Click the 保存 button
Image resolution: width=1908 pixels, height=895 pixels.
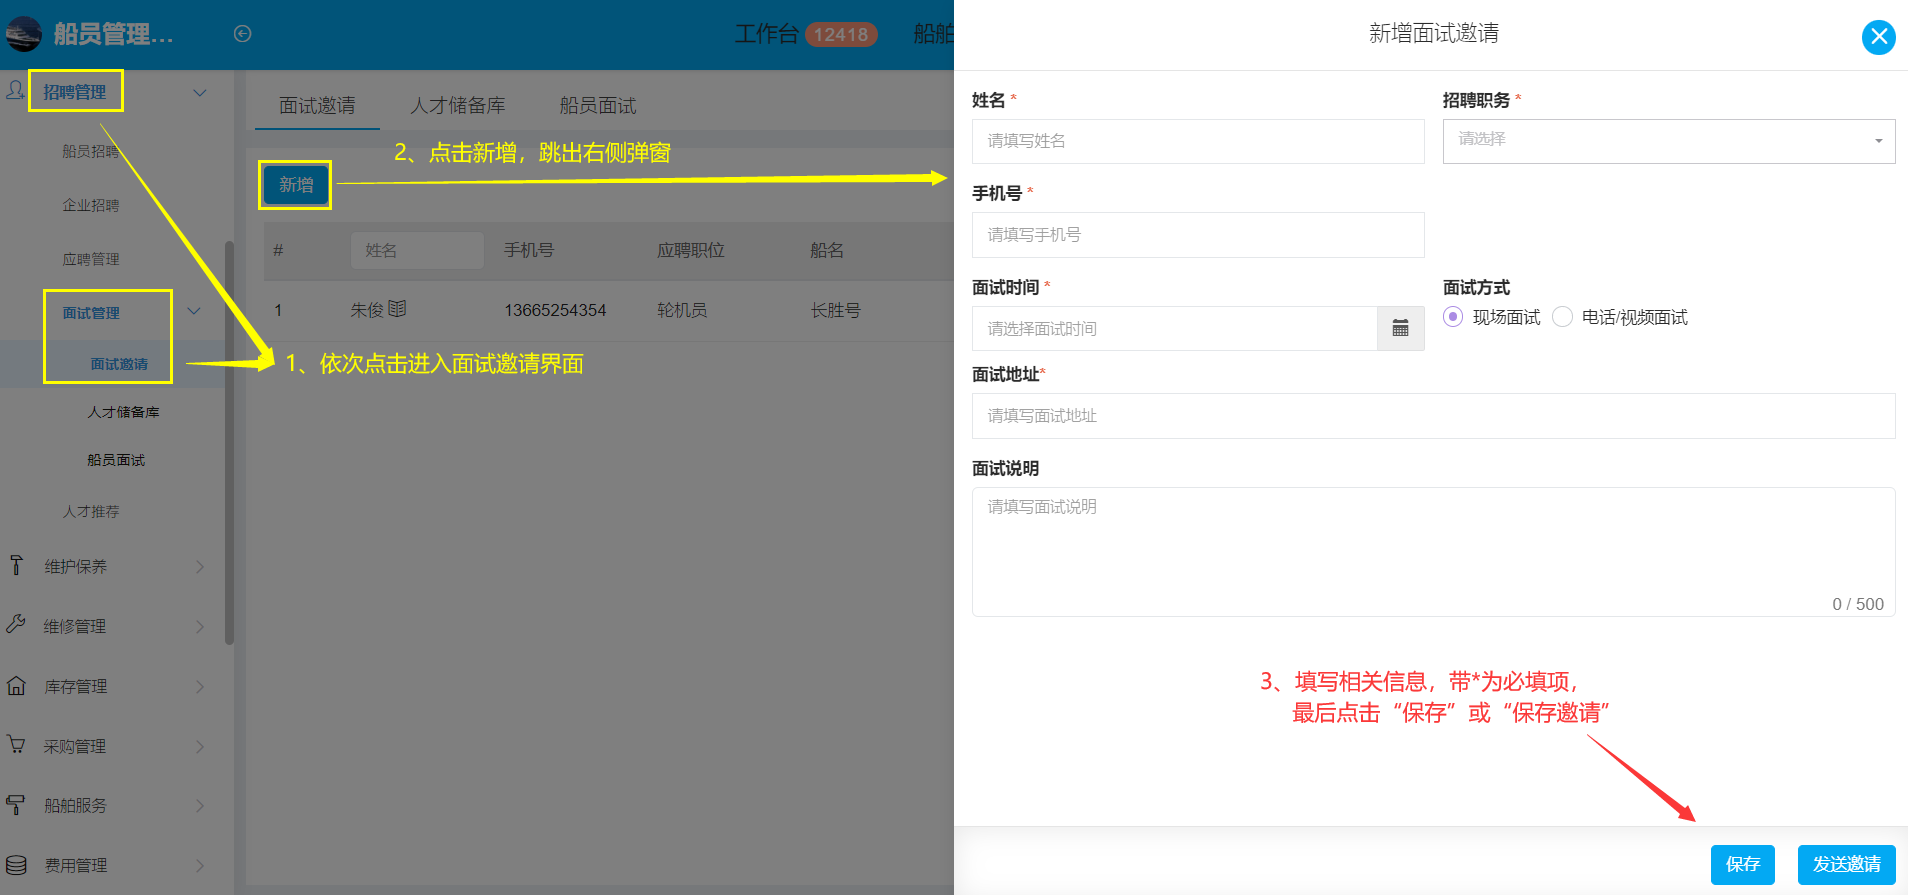(x=1742, y=864)
